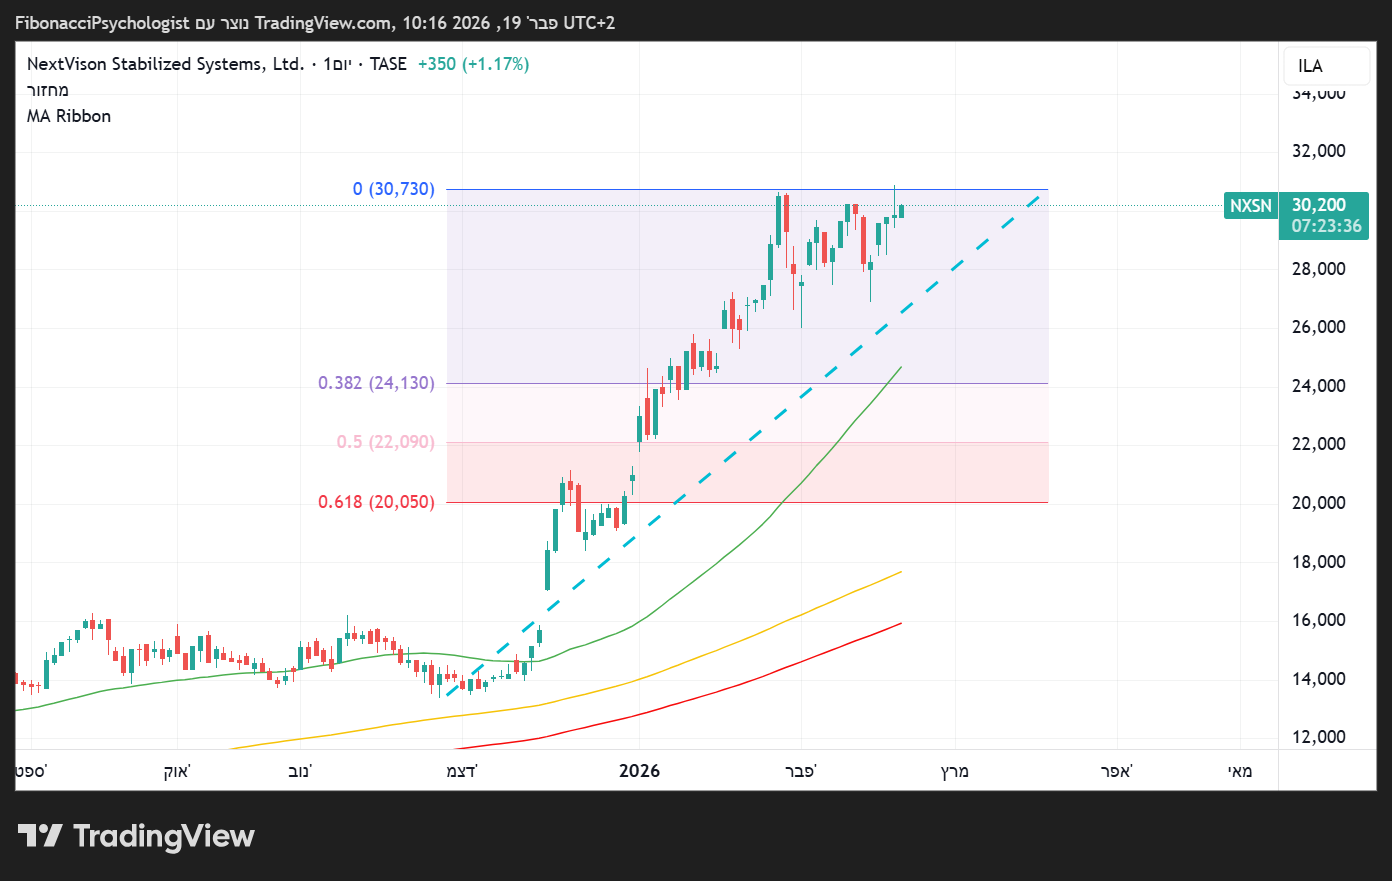Screen dimensions: 1392x881
Task: Click the 28,000 price axis label
Action: point(1319,268)
